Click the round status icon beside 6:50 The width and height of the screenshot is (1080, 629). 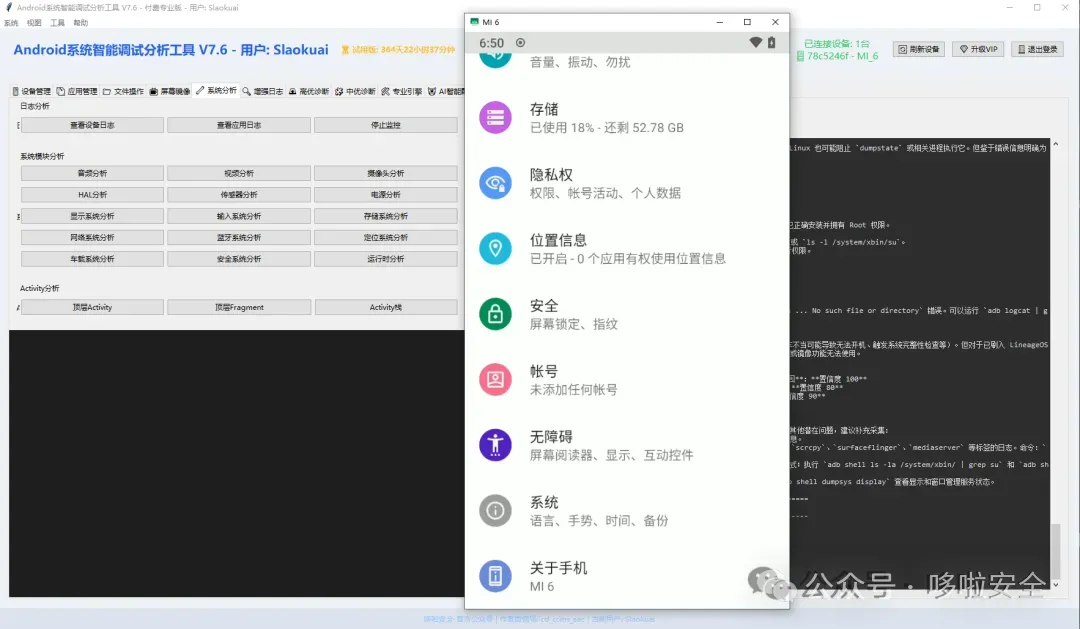click(x=521, y=43)
